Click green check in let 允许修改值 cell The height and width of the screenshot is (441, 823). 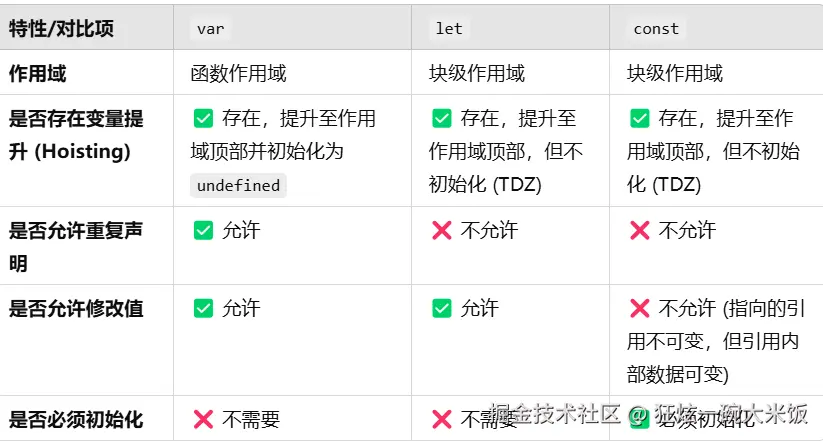tap(441, 309)
